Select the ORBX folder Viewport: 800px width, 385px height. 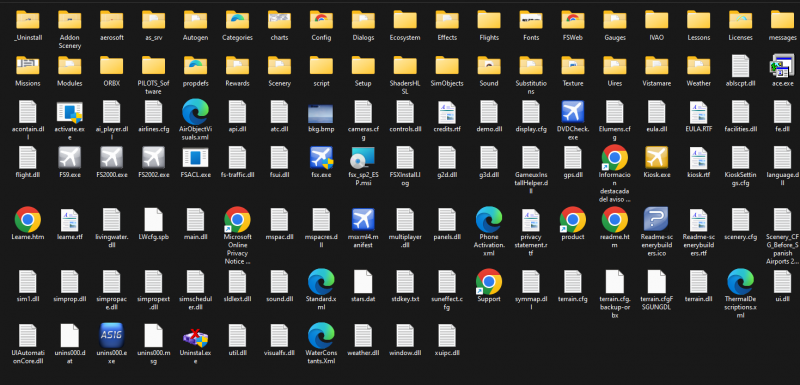[111, 65]
